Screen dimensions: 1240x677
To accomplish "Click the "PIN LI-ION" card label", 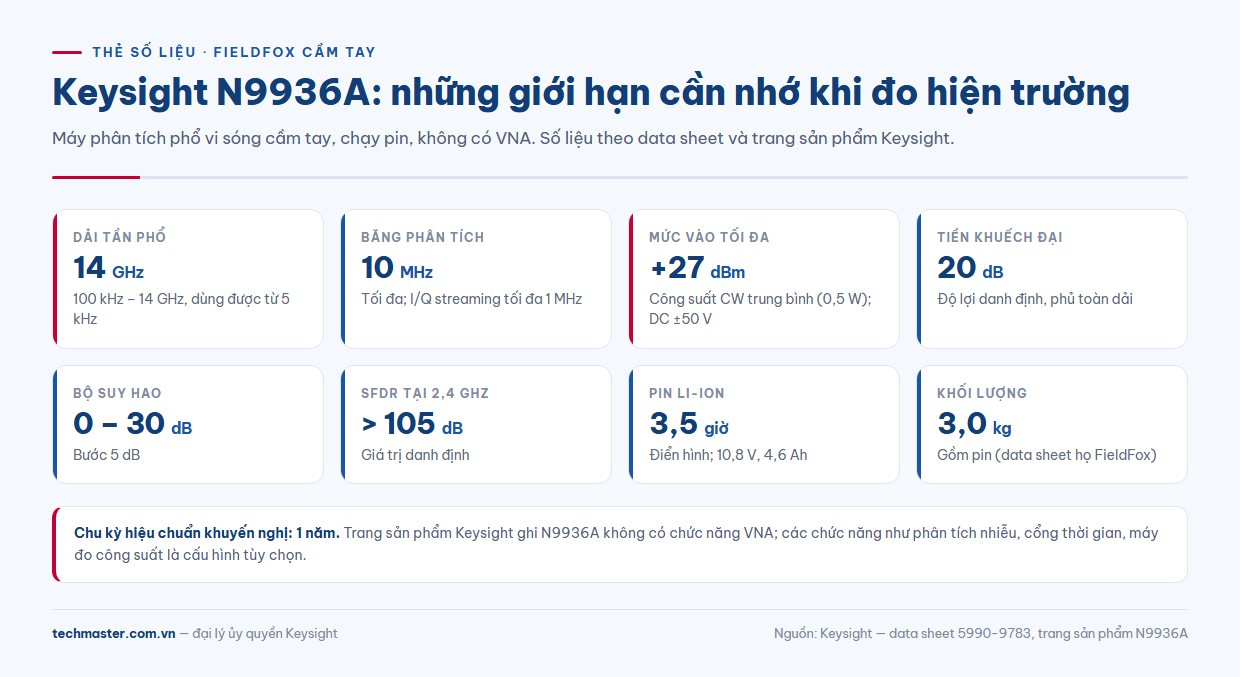I will pos(687,393).
